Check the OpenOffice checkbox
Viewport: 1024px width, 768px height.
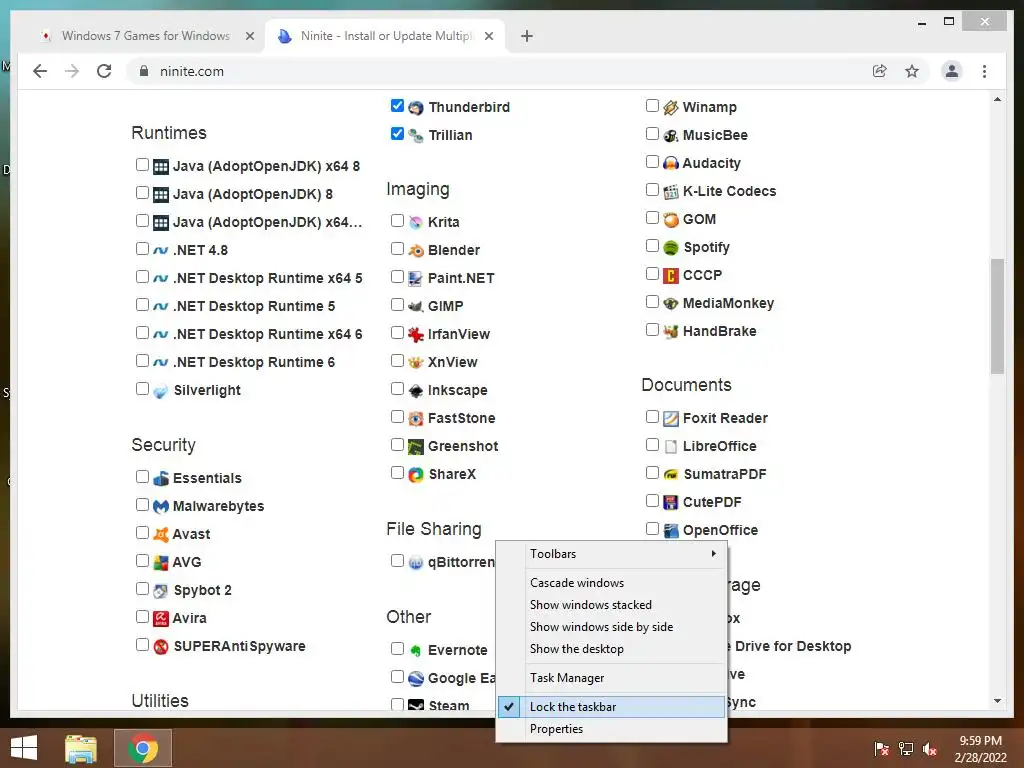point(652,528)
